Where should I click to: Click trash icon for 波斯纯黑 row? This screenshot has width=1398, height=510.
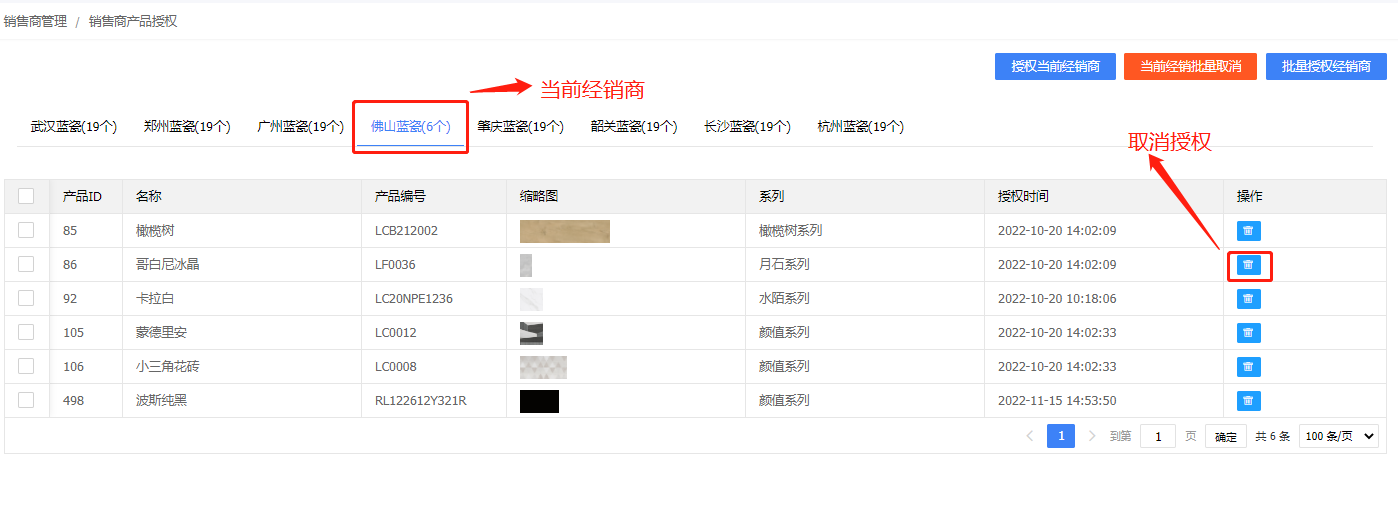[x=1248, y=401]
